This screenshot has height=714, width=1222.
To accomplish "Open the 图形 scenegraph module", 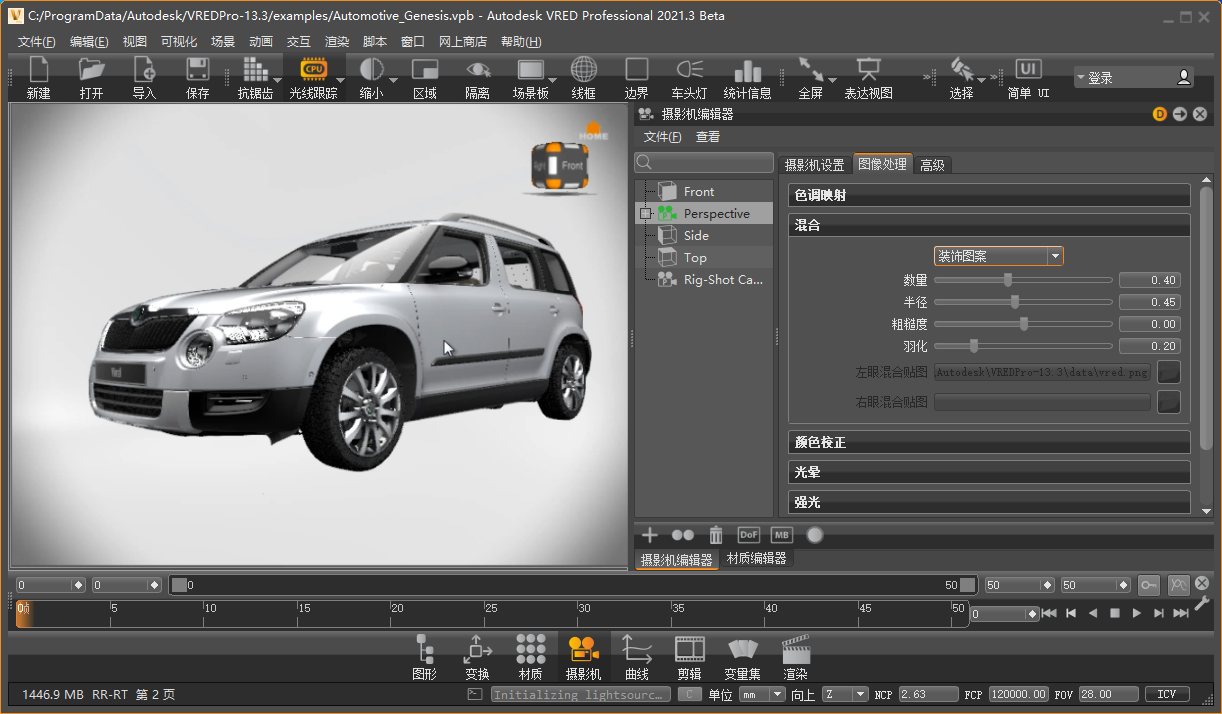I will click(424, 658).
